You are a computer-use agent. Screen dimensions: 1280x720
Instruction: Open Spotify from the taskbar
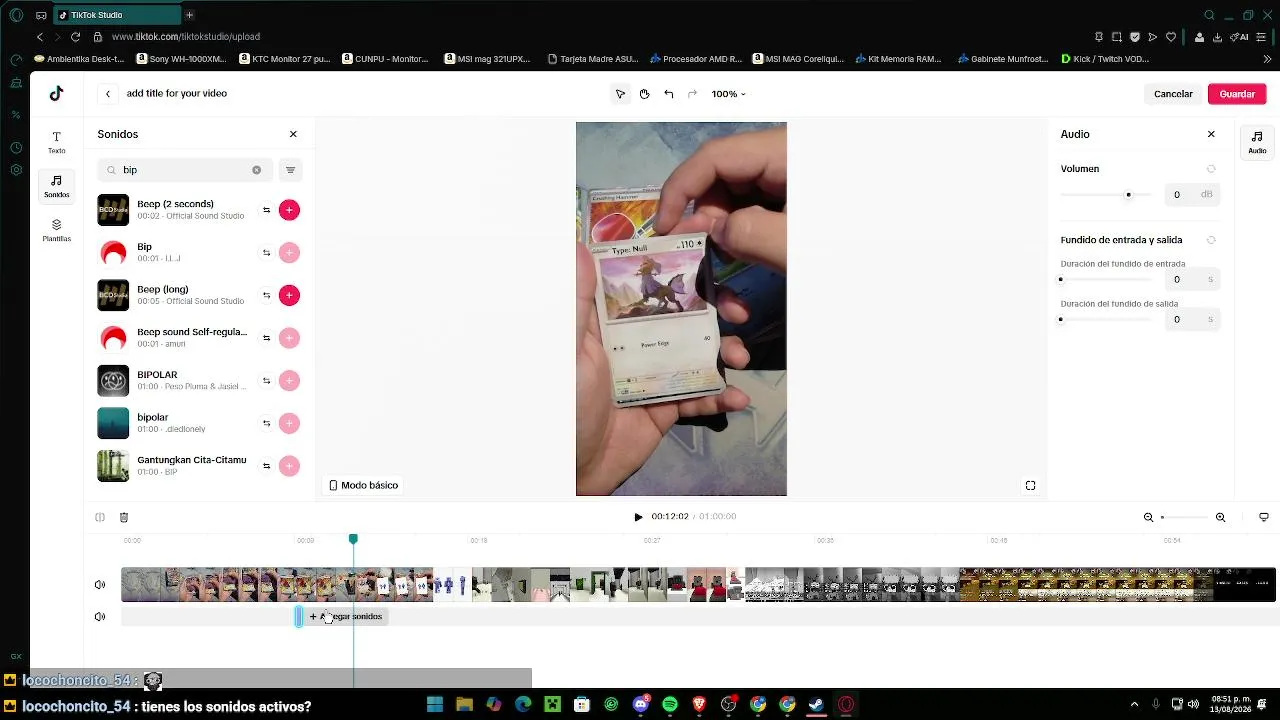670,705
